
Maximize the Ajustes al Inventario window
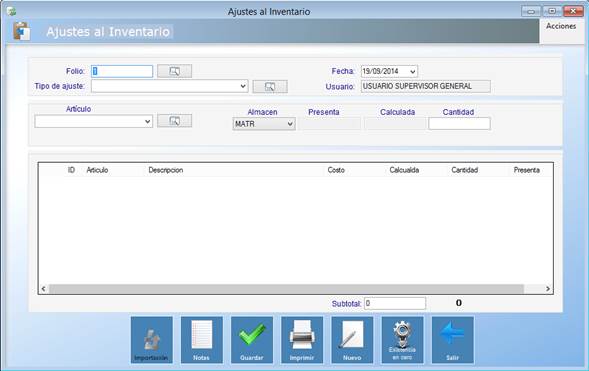click(x=552, y=11)
